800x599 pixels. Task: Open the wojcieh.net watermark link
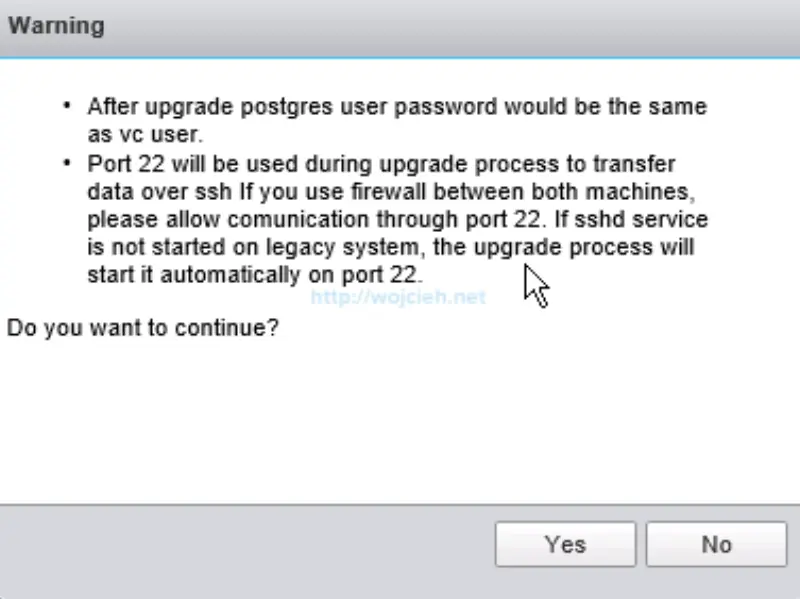[x=397, y=297]
